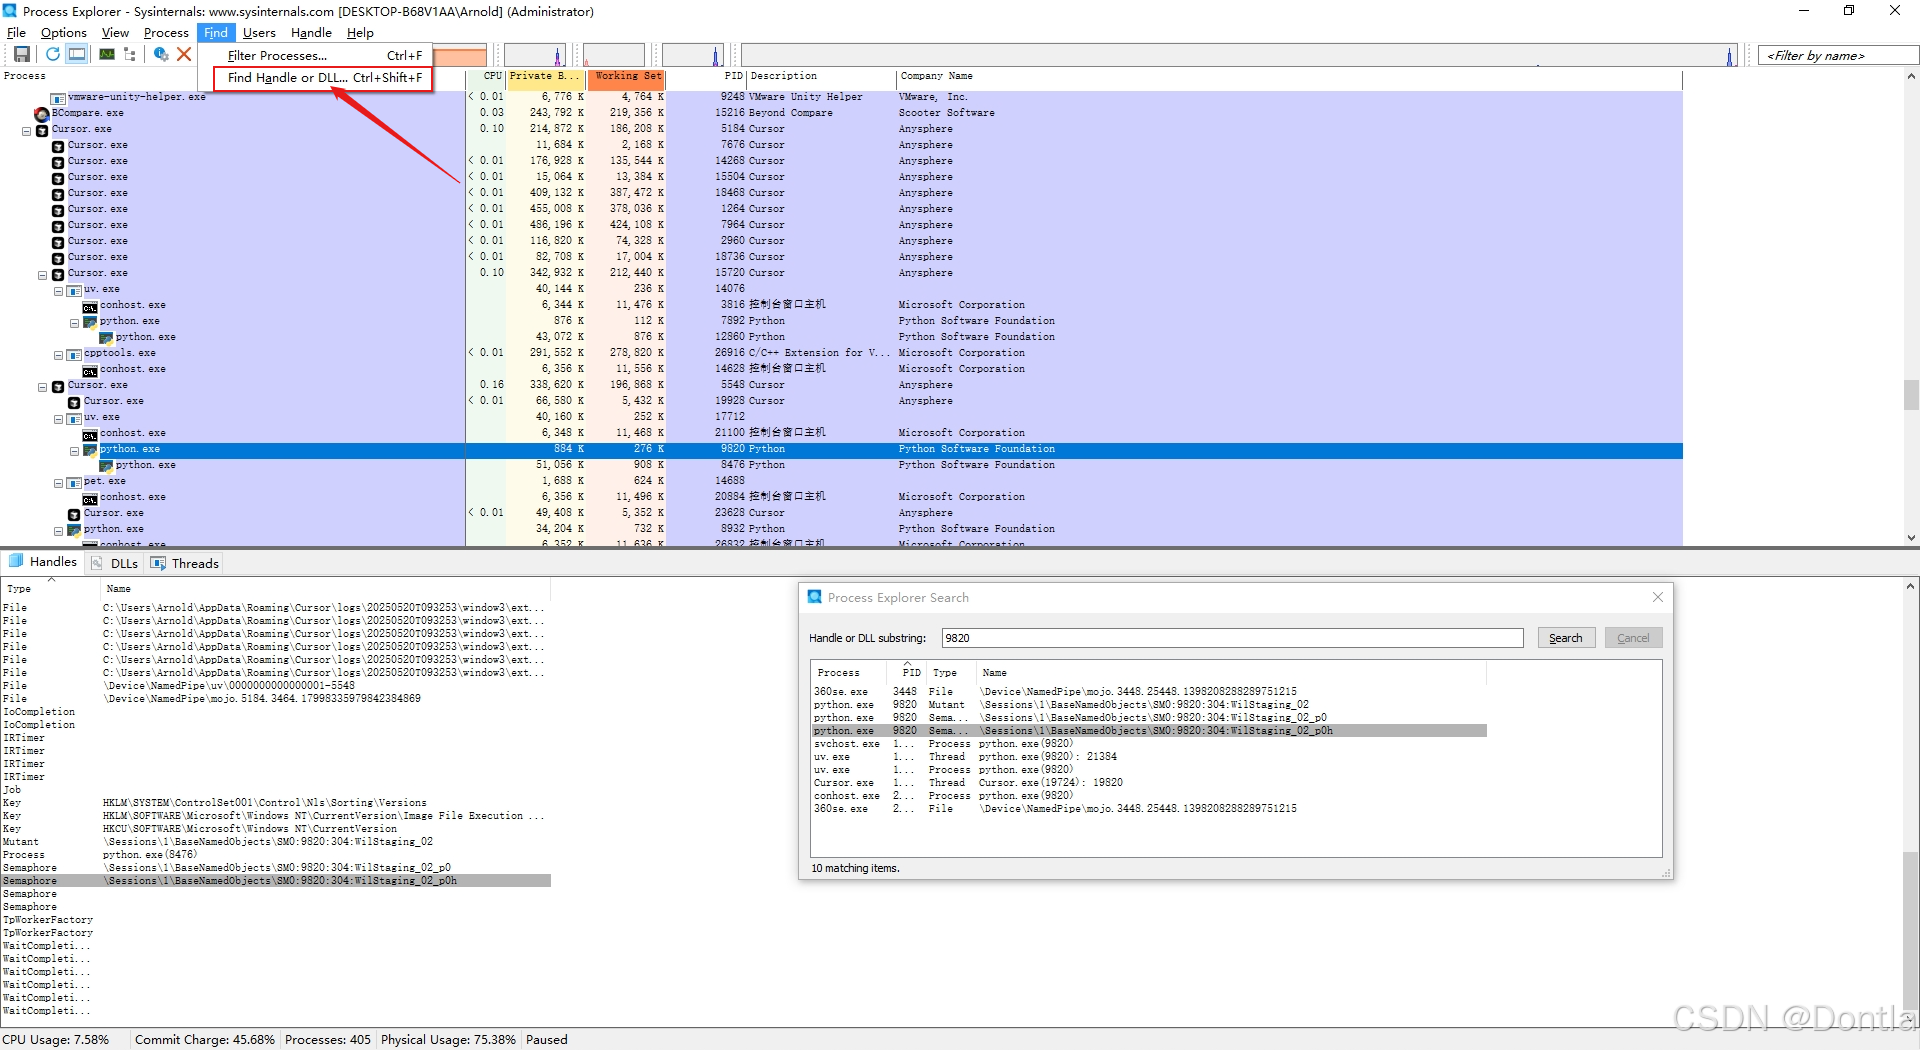Click the process list vertical scrollbar thumb
The height and width of the screenshot is (1050, 1920).
(1911, 394)
